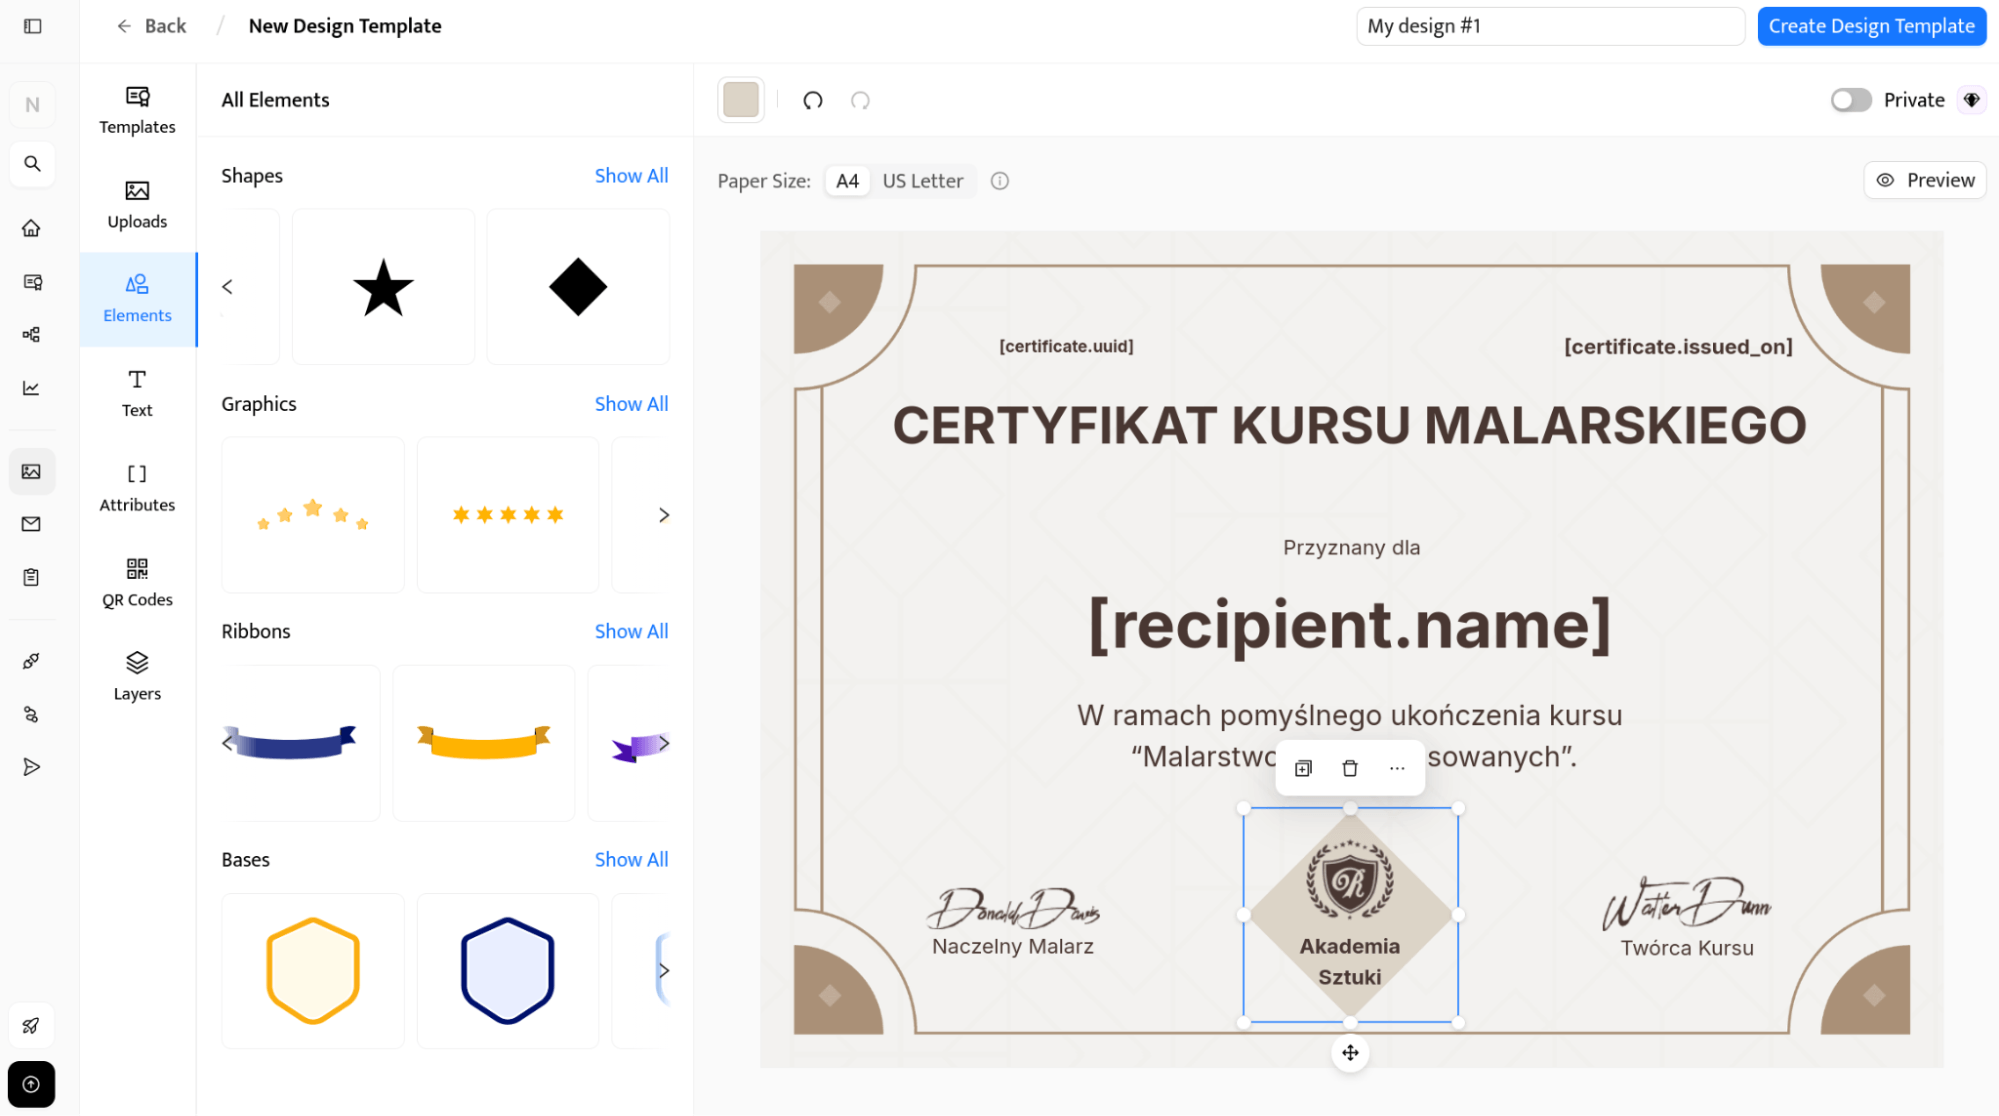Open the image designs icon in left rail

pyautogui.click(x=32, y=471)
